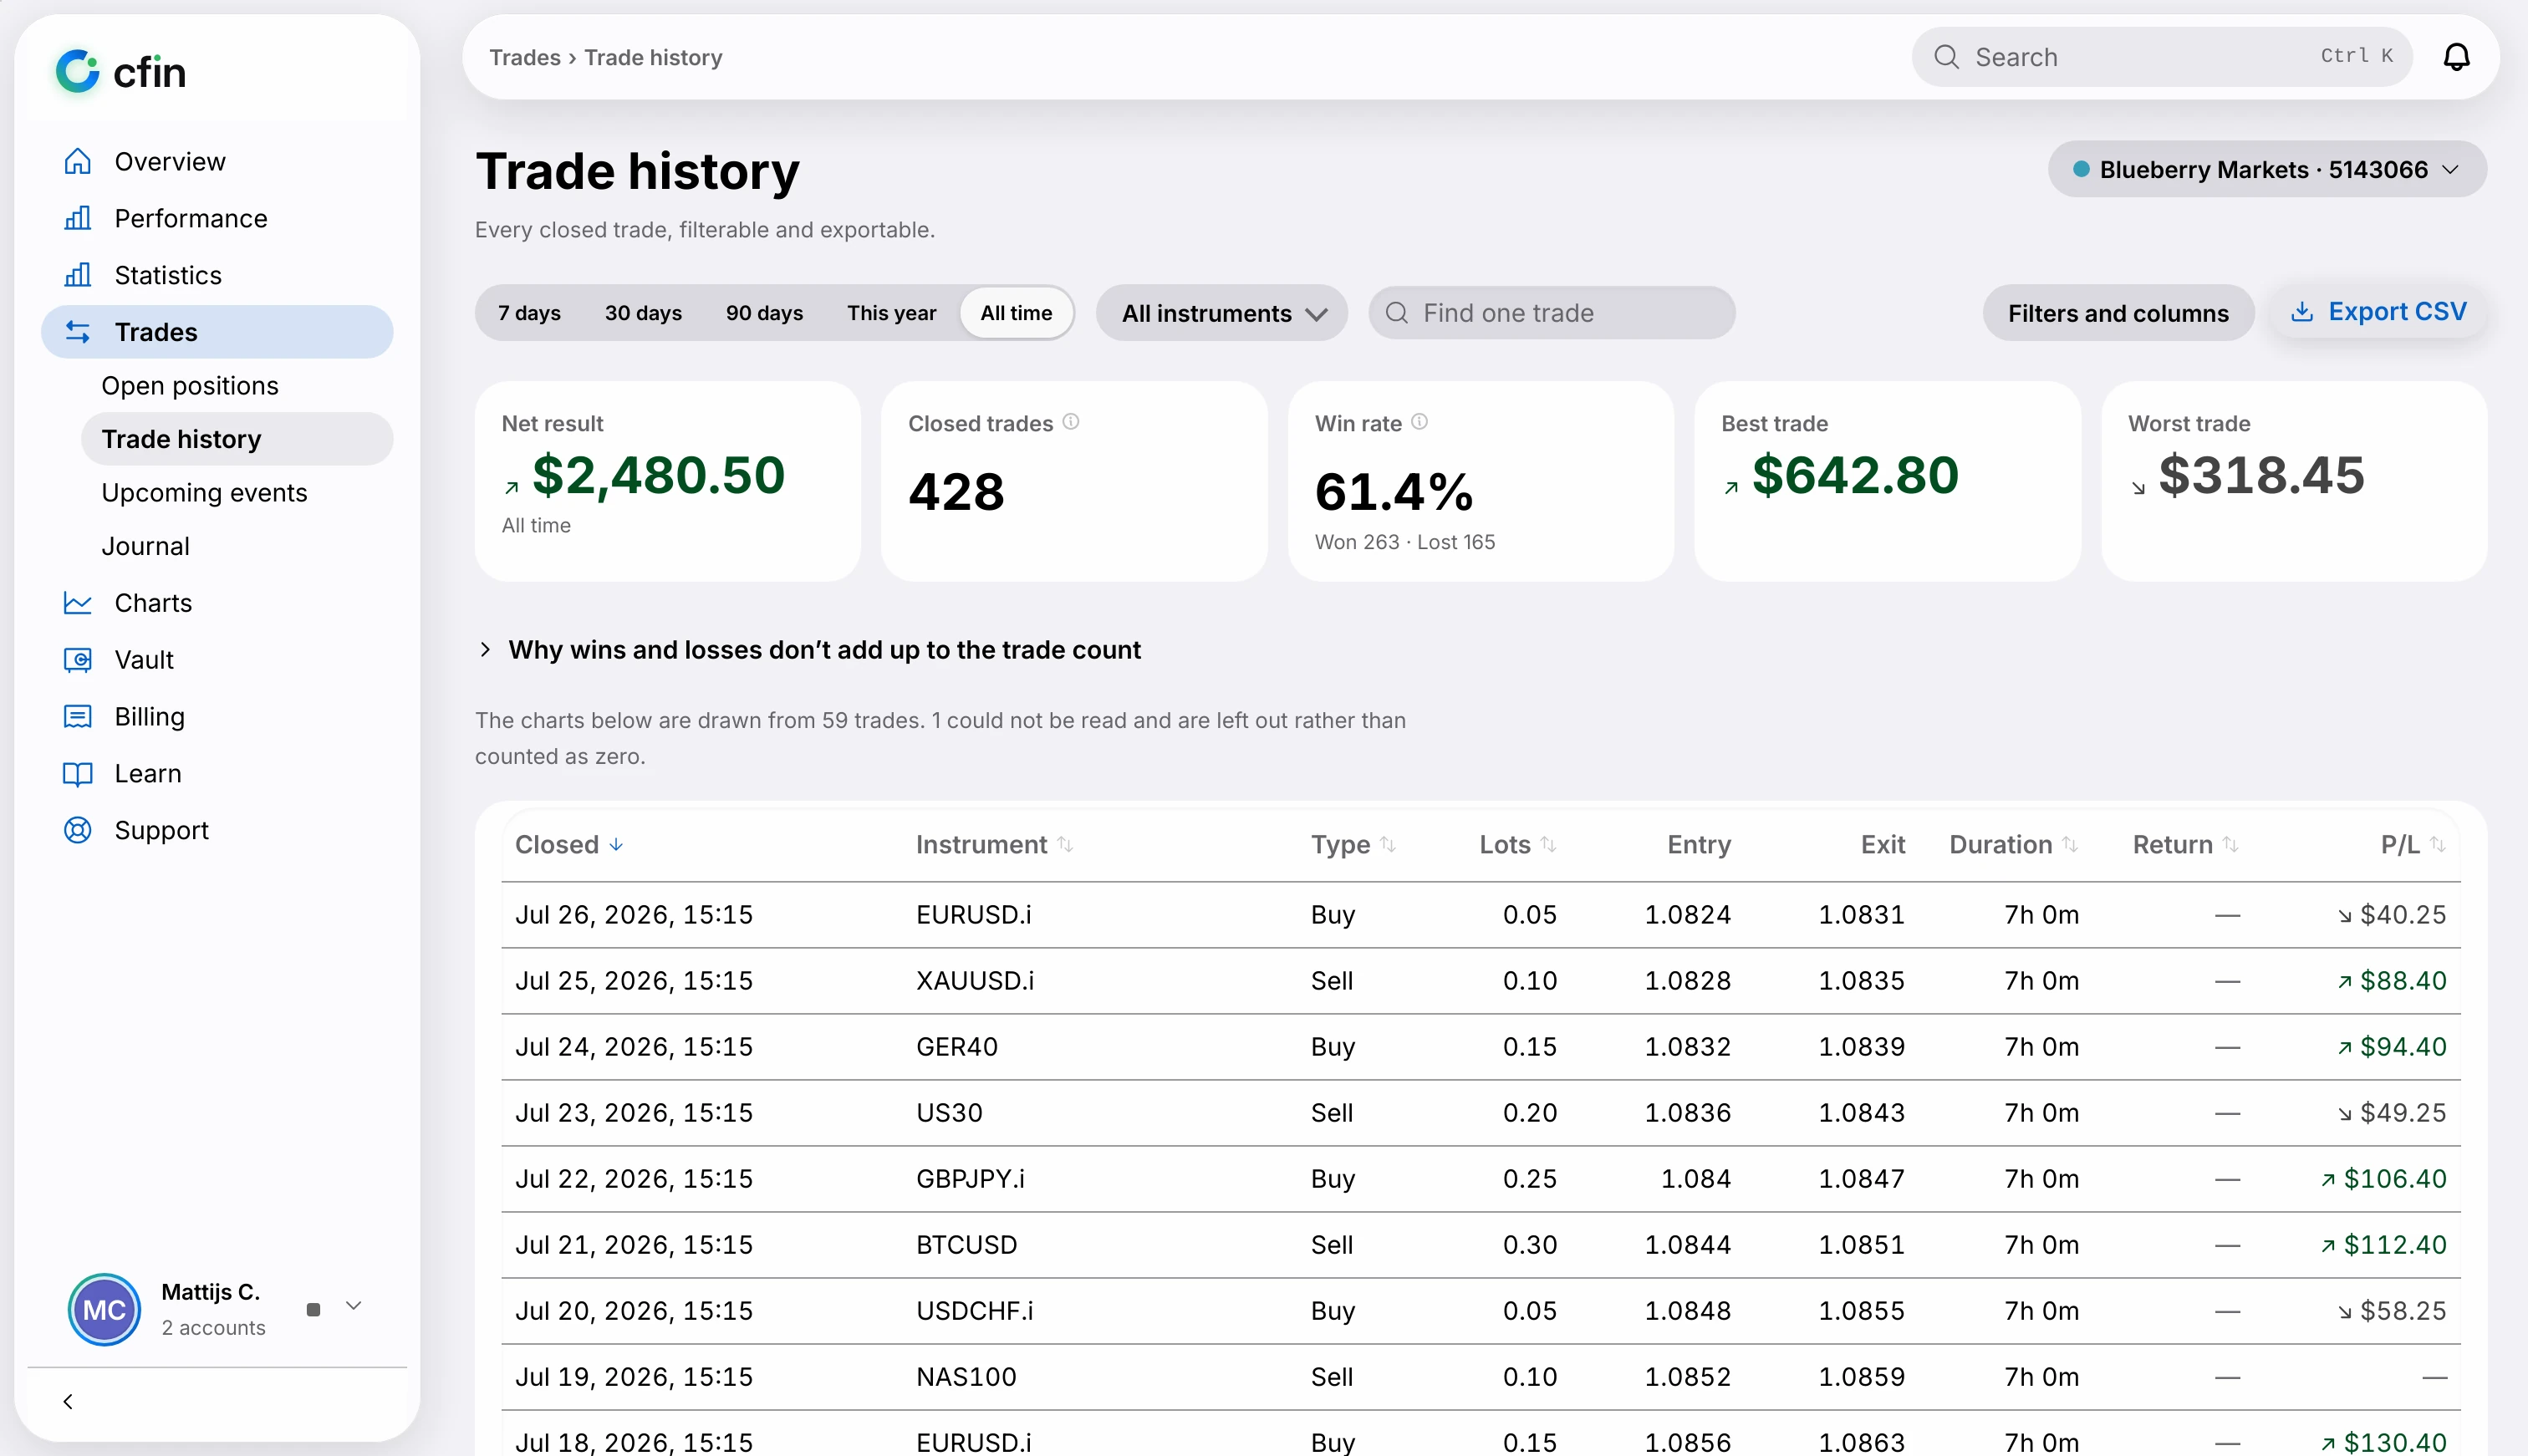Viewport: 2528px width, 1456px height.
Task: Click the MC user avatar
Action: pyautogui.click(x=104, y=1309)
